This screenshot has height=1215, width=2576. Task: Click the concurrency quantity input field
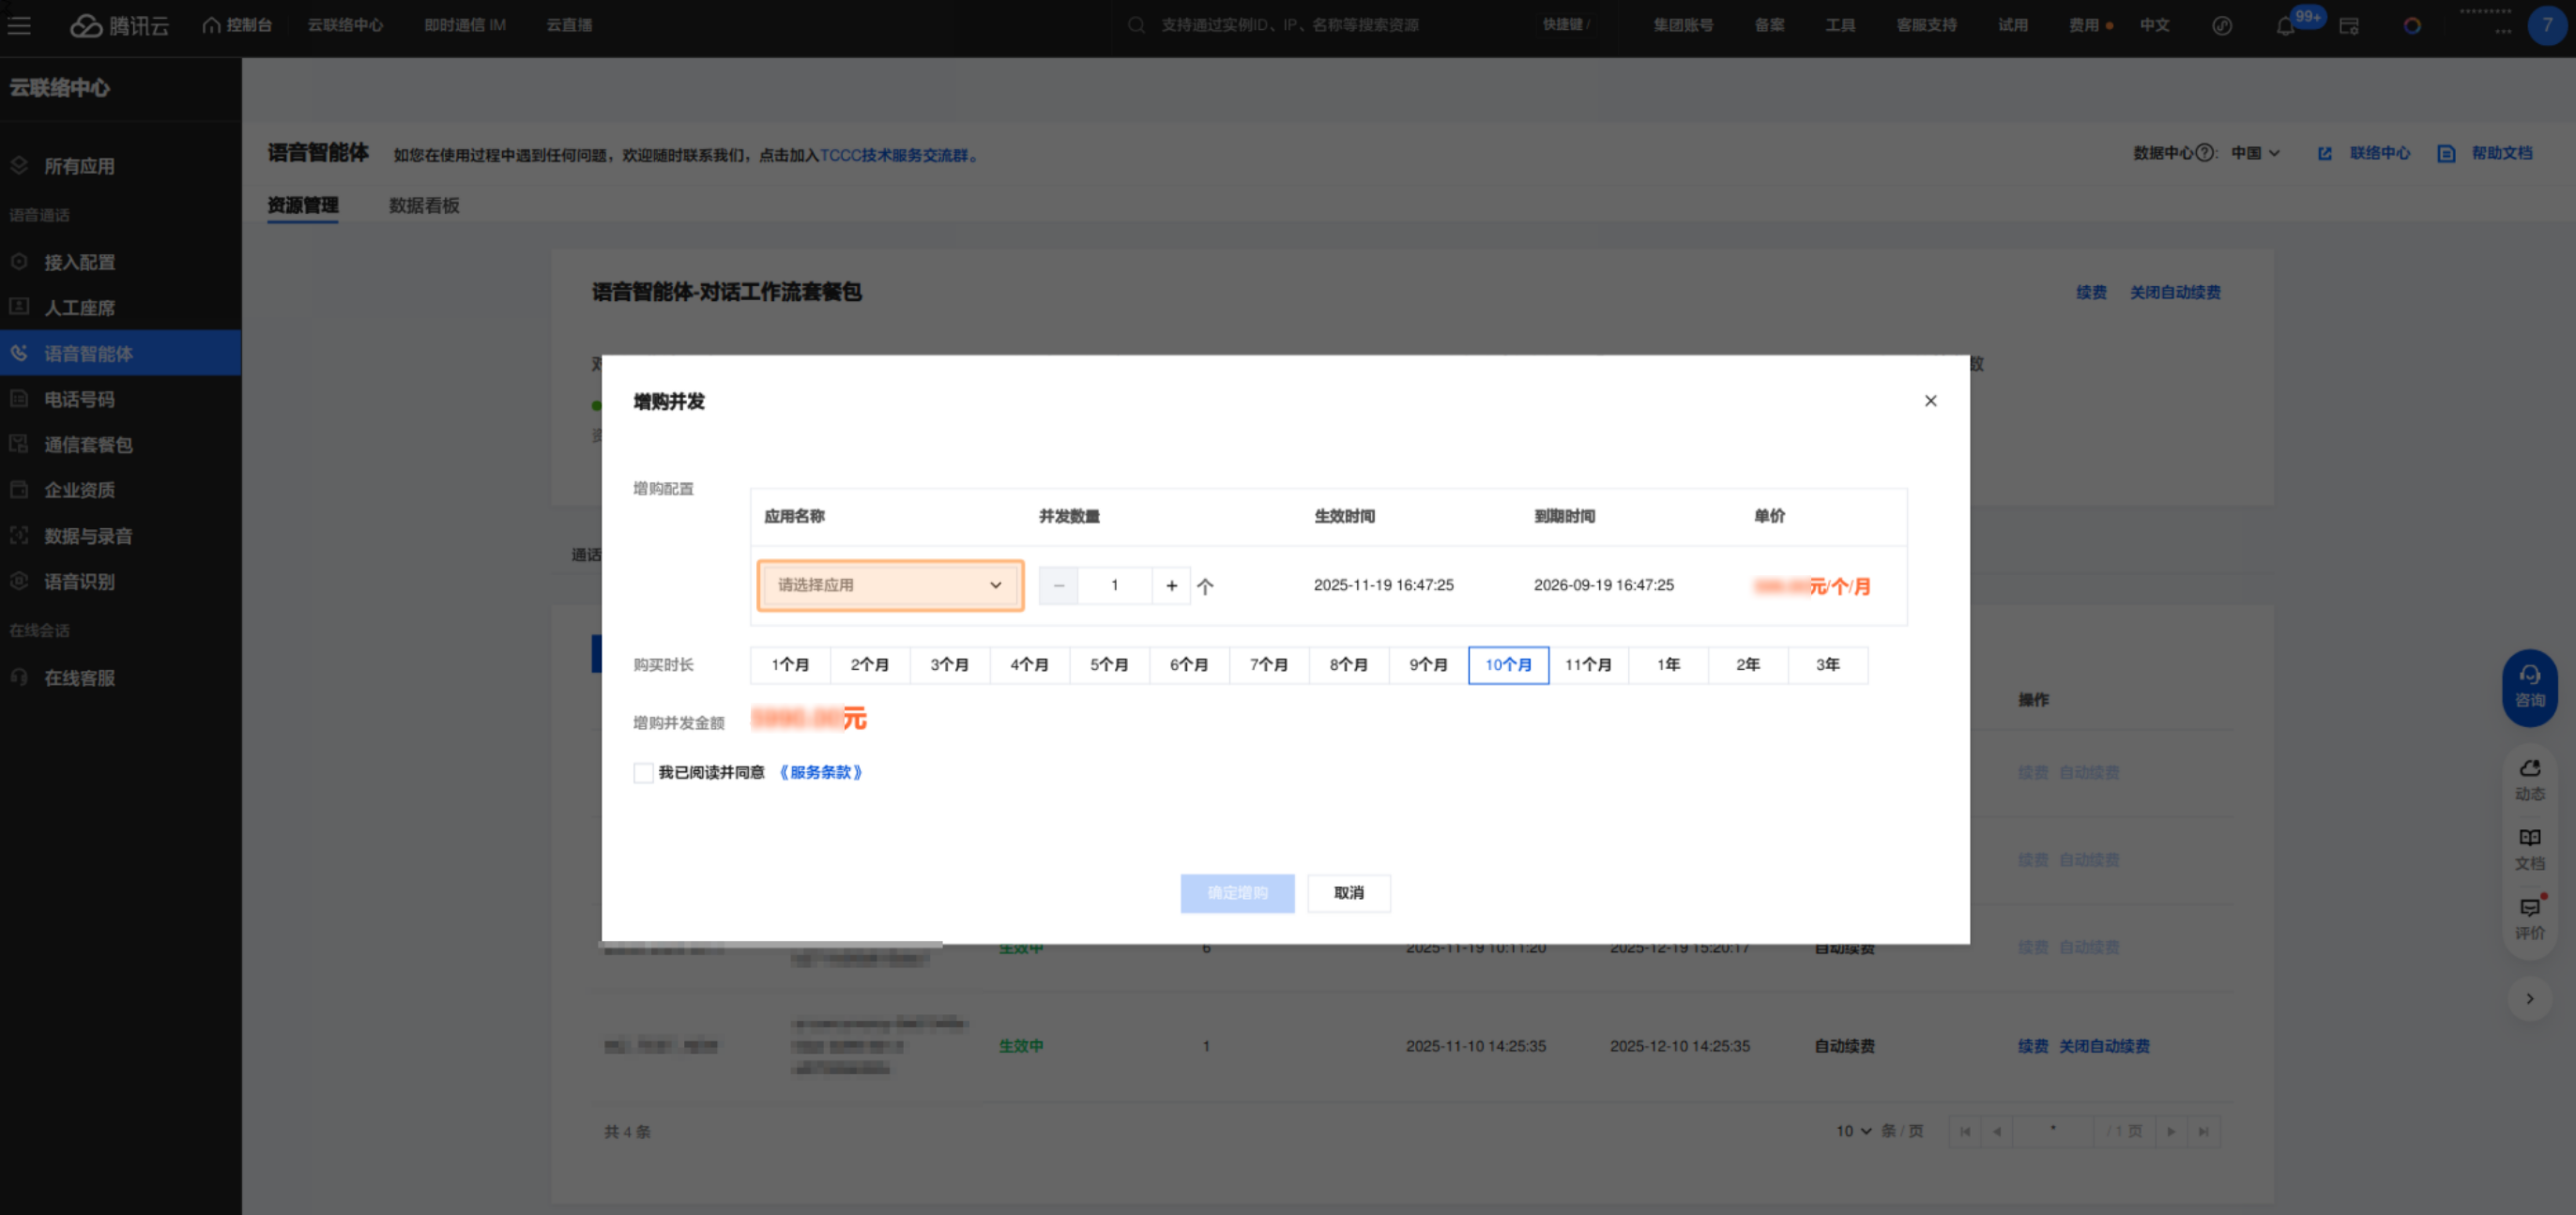tap(1114, 585)
